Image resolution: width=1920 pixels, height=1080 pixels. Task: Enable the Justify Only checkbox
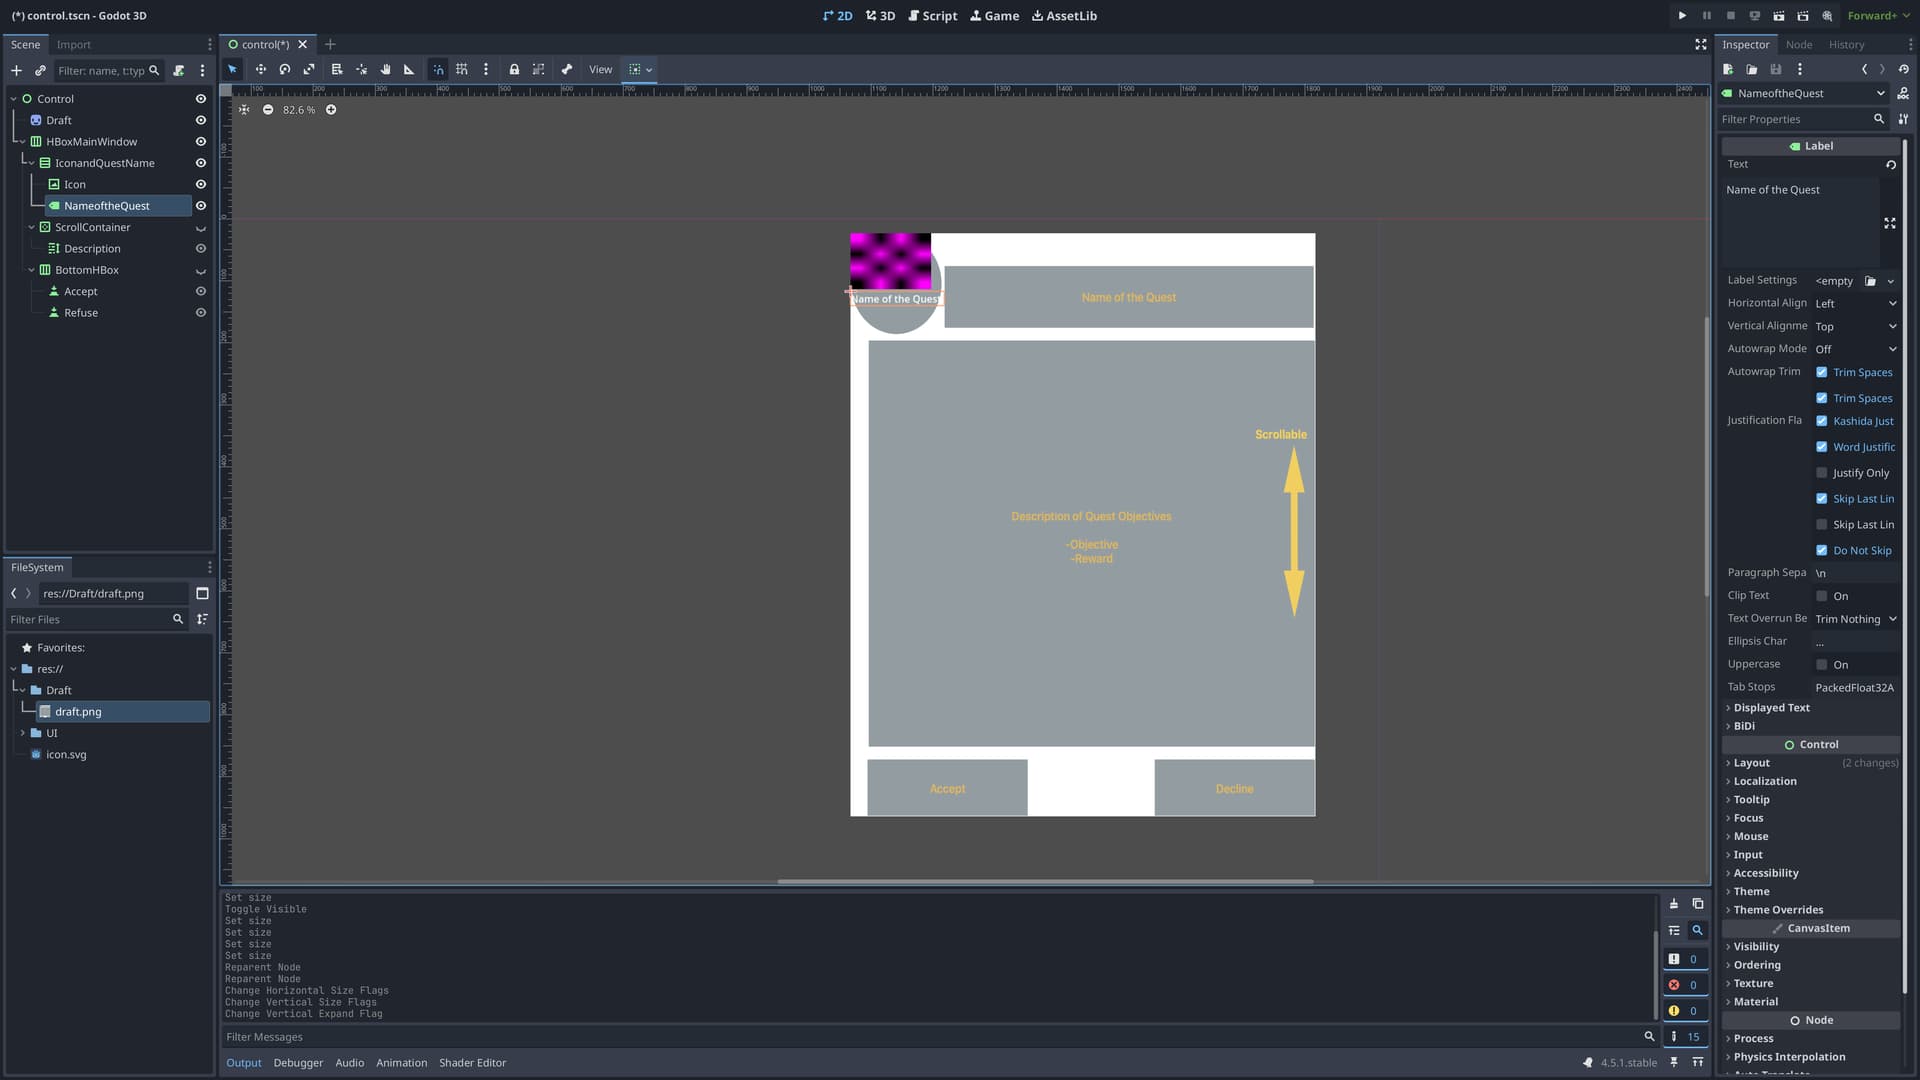(1821, 473)
